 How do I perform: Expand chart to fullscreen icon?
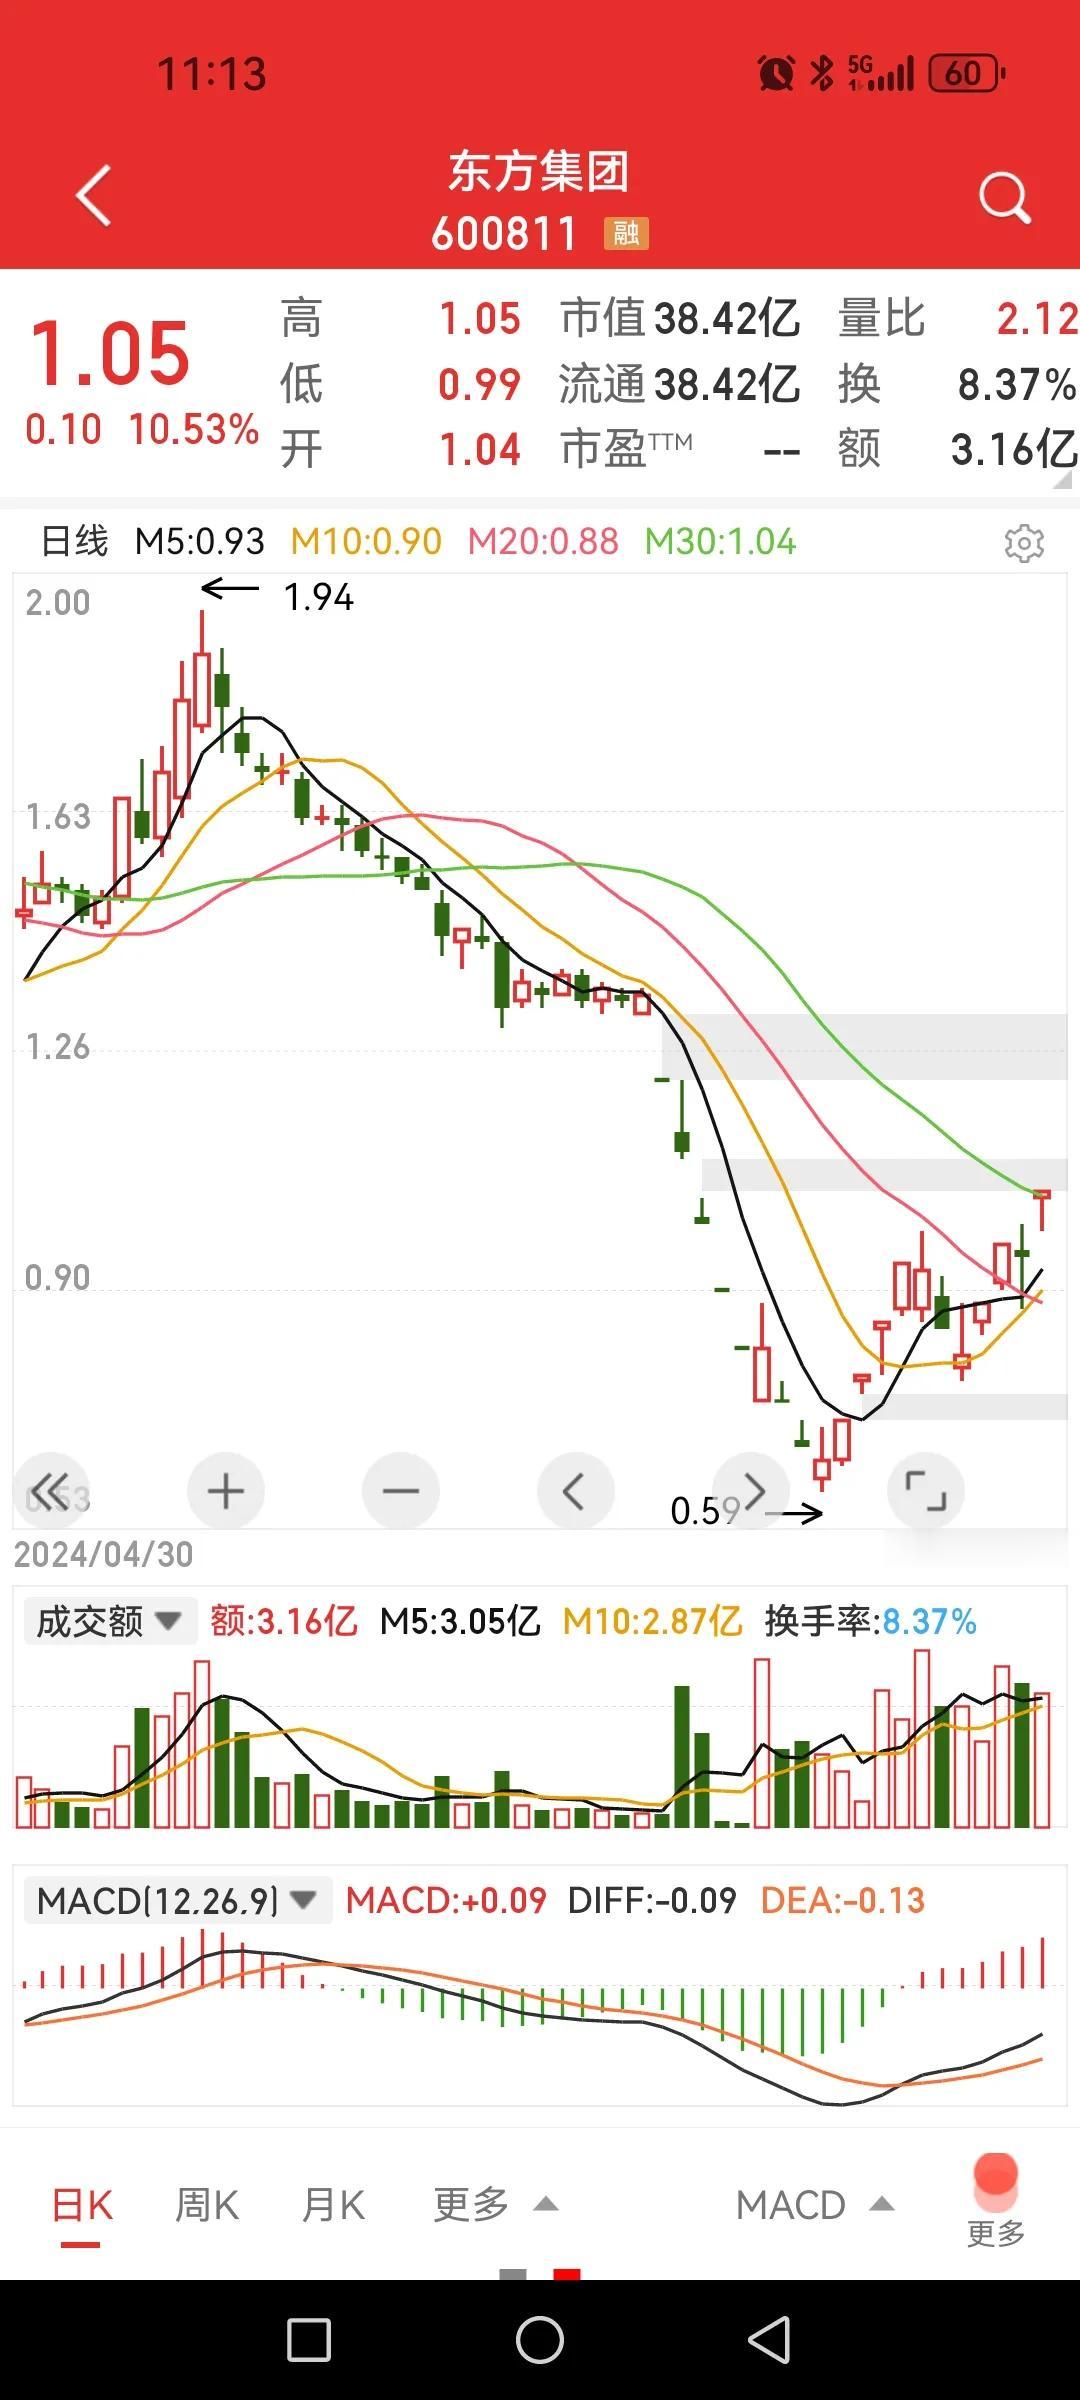pyautogui.click(x=926, y=1490)
